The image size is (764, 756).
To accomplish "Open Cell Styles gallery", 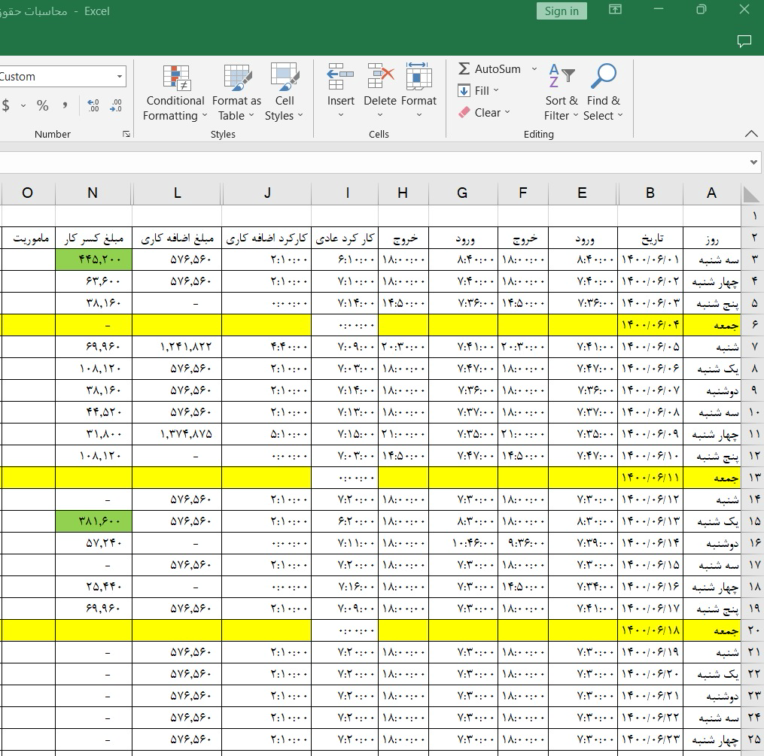I will click(285, 94).
